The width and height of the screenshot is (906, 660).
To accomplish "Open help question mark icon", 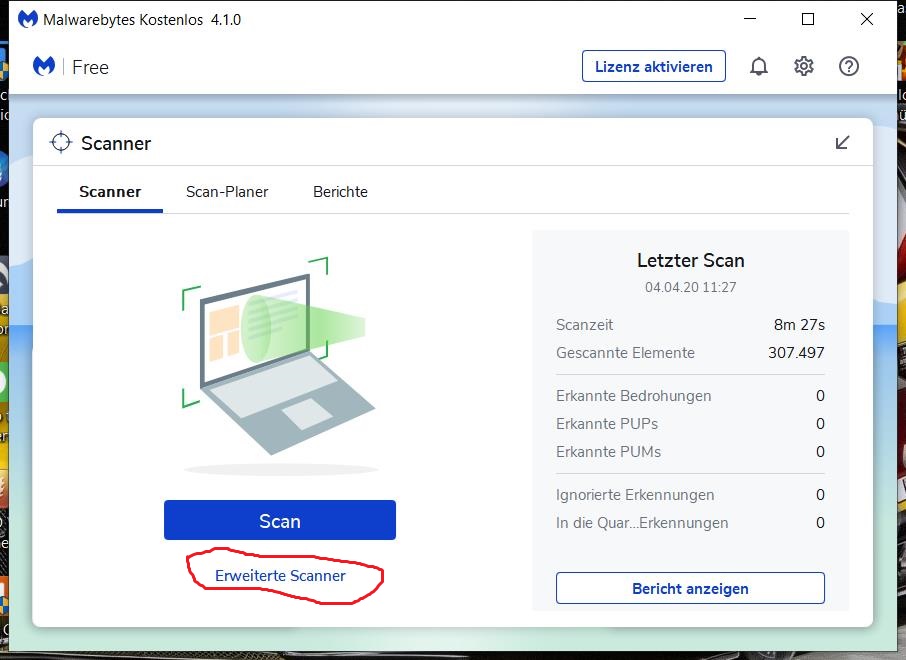I will click(x=849, y=67).
